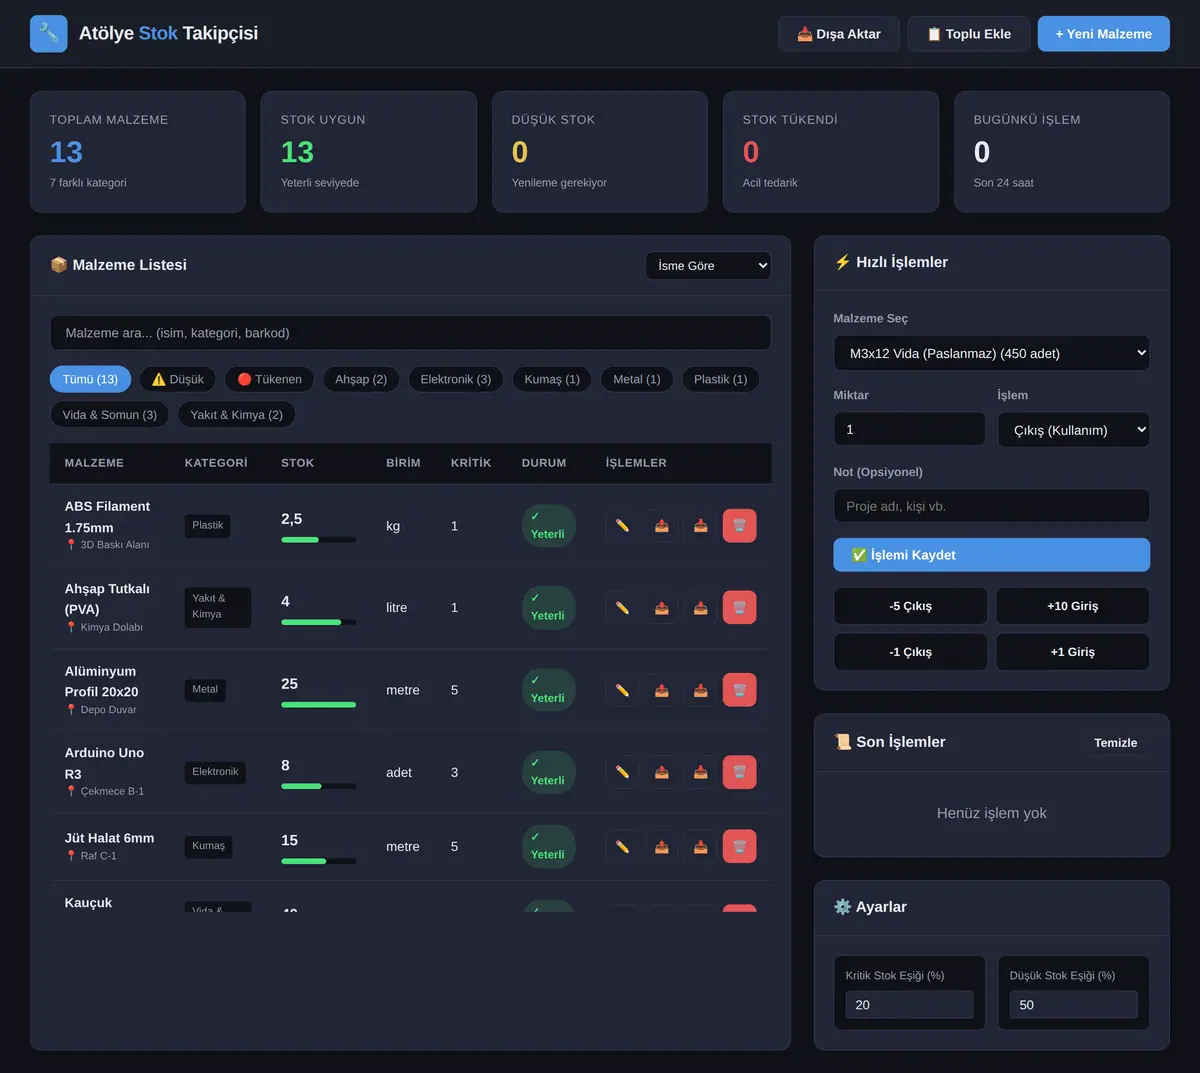Viewport: 1200px width, 1073px height.
Task: Select the Tümü (13) filter chip
Action: pyautogui.click(x=90, y=379)
